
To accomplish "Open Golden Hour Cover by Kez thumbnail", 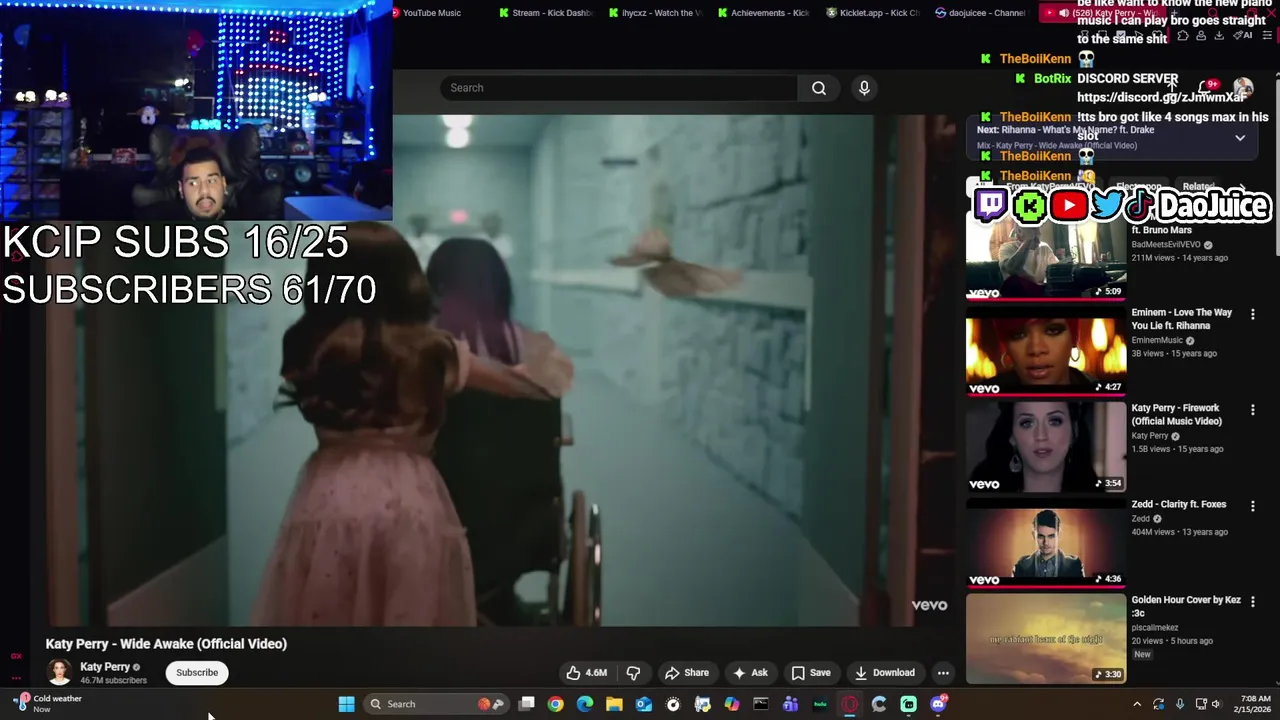I will point(1046,639).
